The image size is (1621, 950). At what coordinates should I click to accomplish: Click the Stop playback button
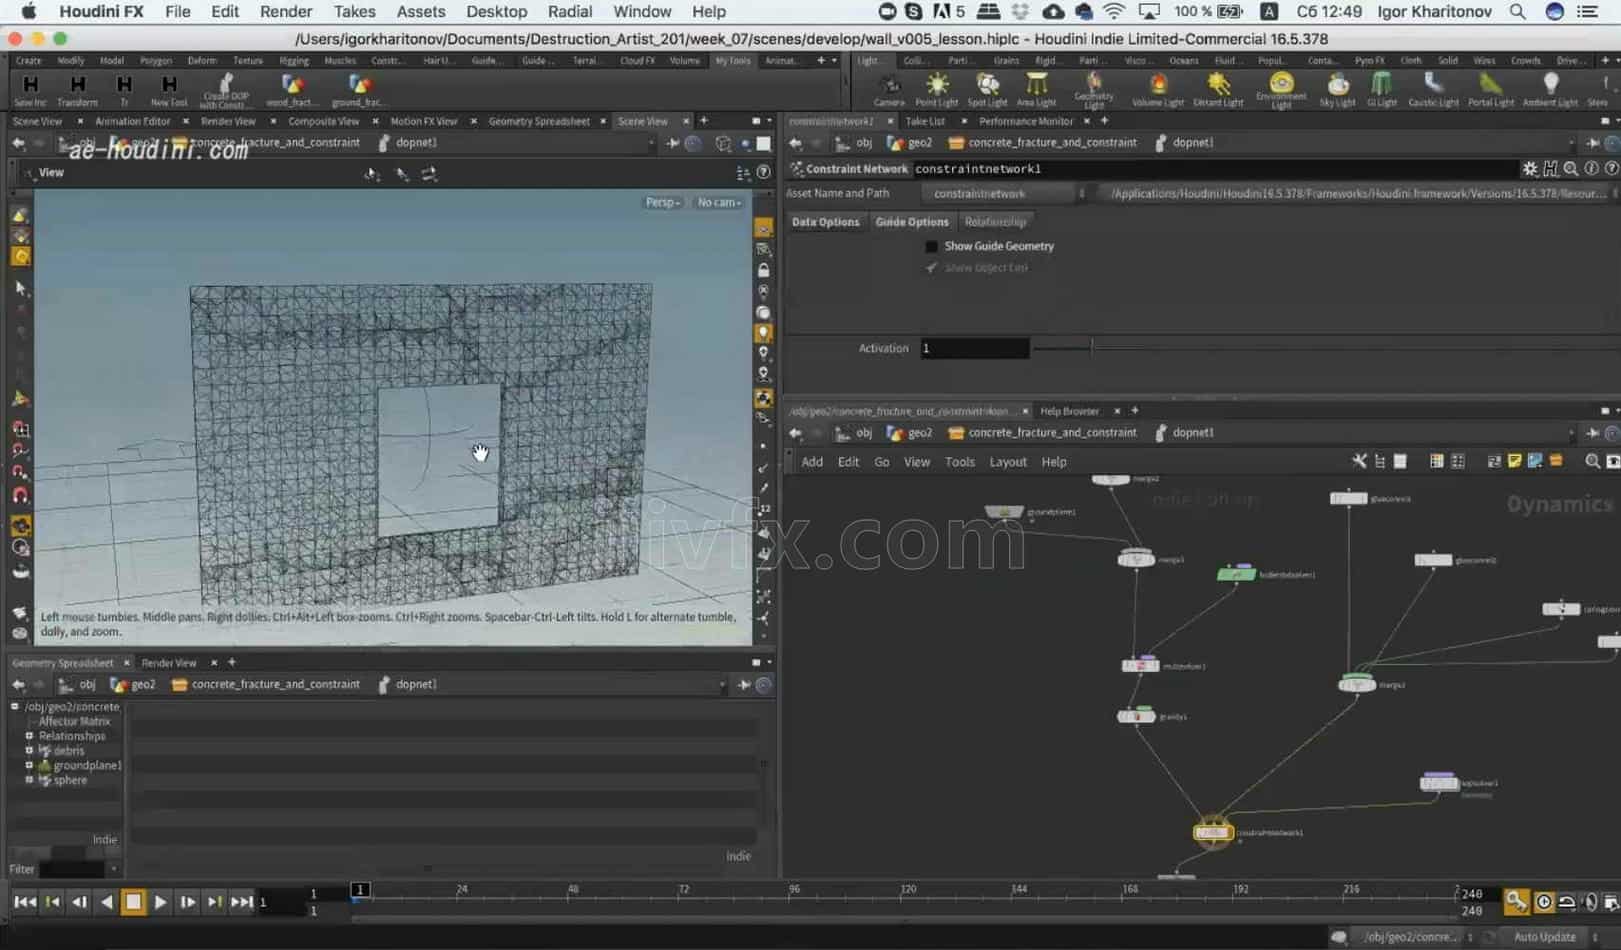(x=133, y=902)
